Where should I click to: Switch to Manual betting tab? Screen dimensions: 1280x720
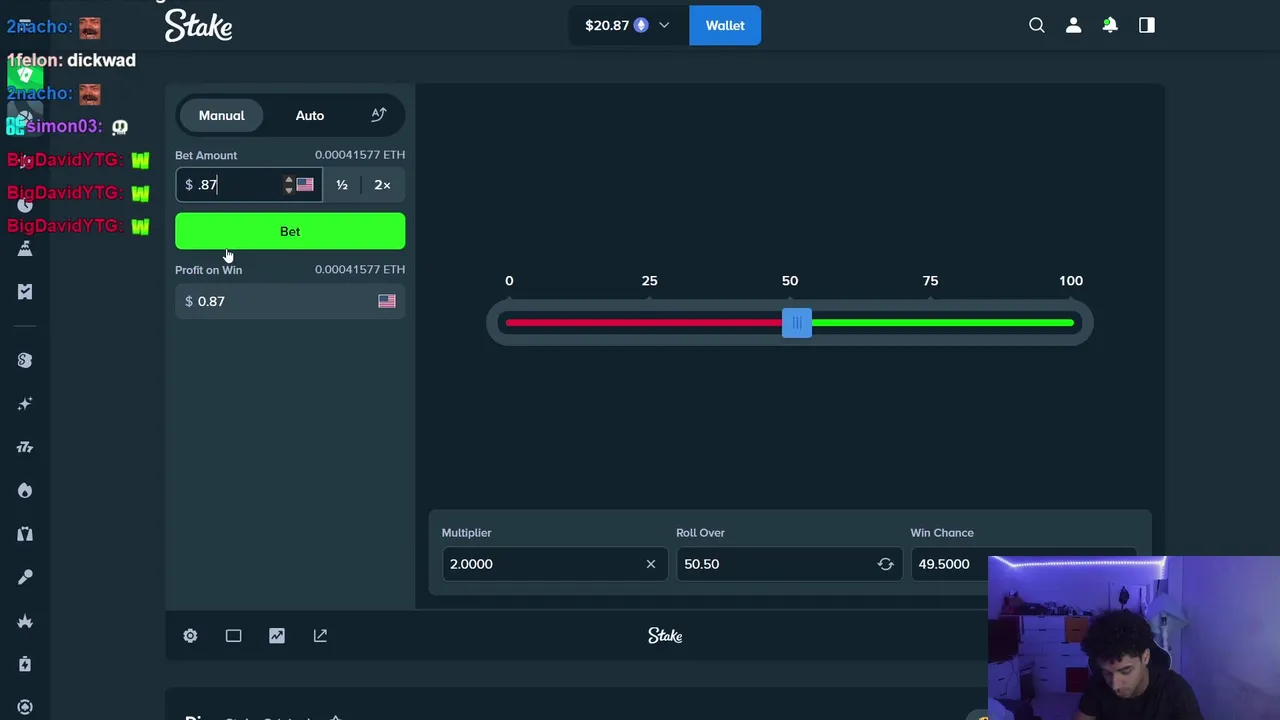(x=221, y=115)
